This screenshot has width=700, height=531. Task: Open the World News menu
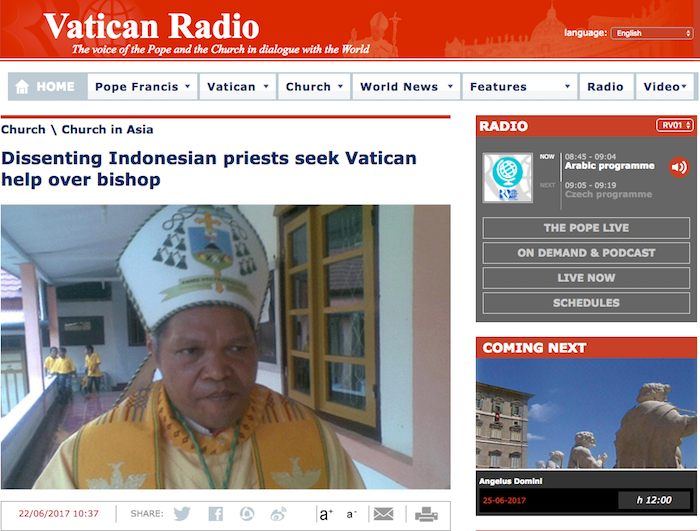[x=406, y=87]
